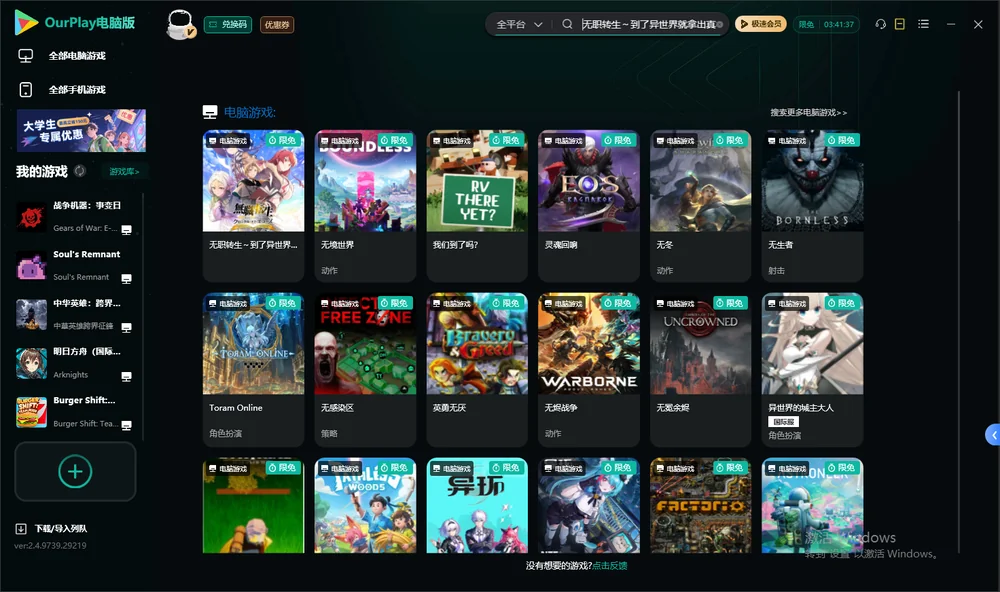Viewport: 1000px width, 592px height.
Task: Open the 异世界的城主大人 card
Action: click(x=812, y=369)
